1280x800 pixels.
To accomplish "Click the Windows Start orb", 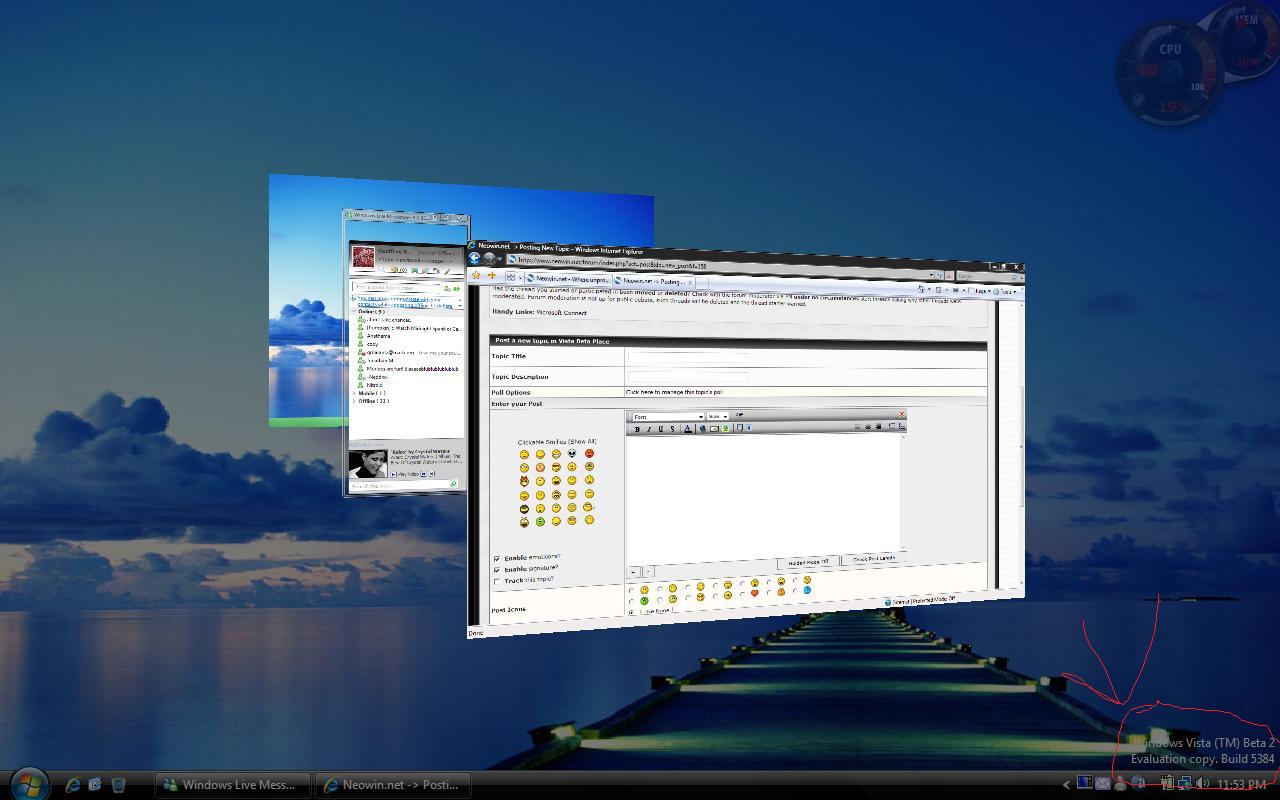I will (27, 783).
